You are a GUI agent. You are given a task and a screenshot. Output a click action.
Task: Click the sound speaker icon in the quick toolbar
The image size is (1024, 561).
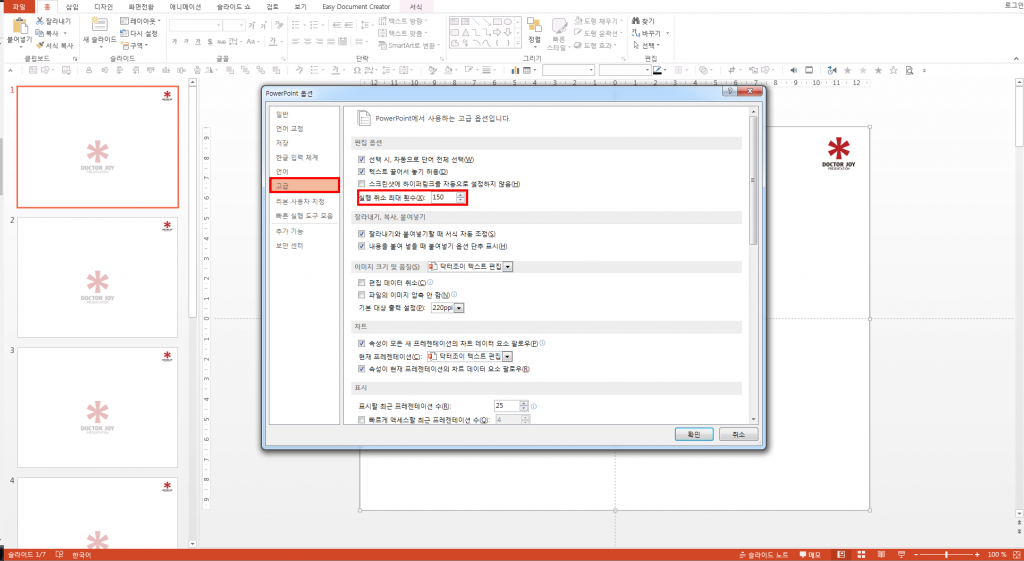793,70
